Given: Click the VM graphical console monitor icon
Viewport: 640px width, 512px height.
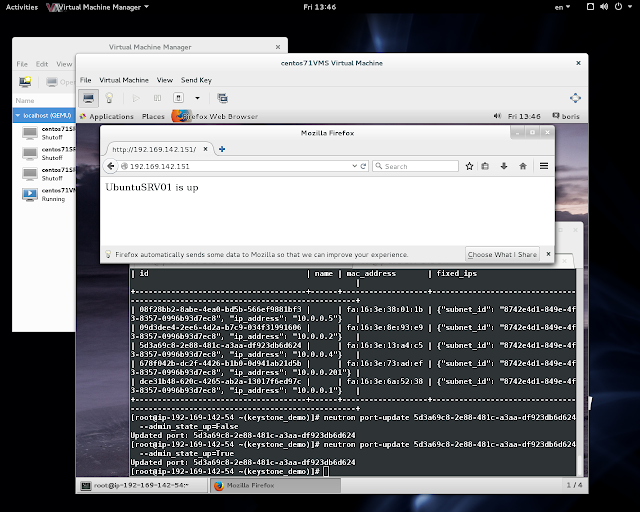Looking at the screenshot, I should [88, 98].
